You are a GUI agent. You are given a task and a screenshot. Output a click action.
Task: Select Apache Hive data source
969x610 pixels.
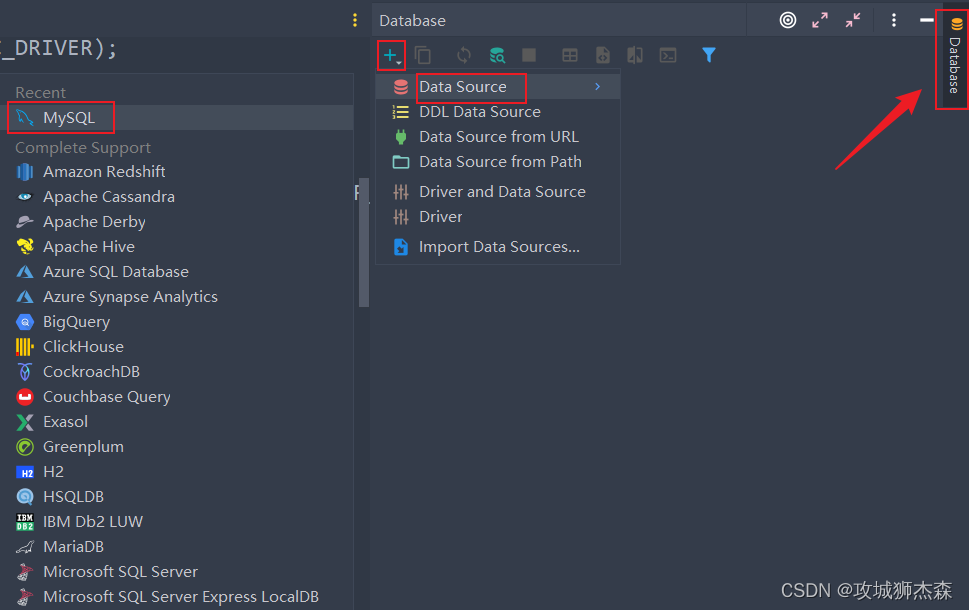point(177,247)
